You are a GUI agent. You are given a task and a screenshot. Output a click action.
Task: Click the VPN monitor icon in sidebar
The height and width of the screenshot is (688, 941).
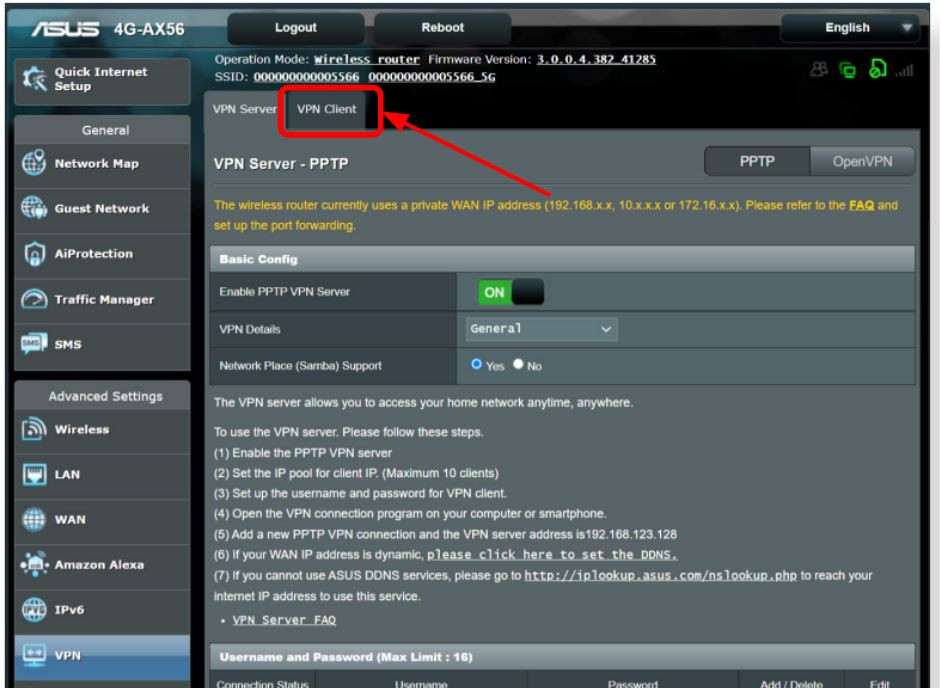tap(34, 654)
